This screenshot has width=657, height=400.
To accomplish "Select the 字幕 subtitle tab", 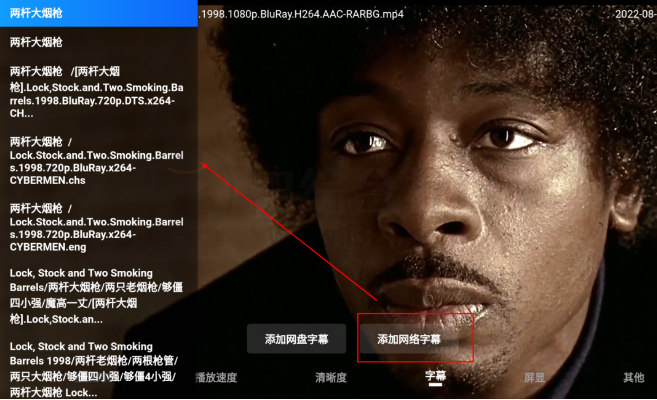I will pyautogui.click(x=435, y=376).
